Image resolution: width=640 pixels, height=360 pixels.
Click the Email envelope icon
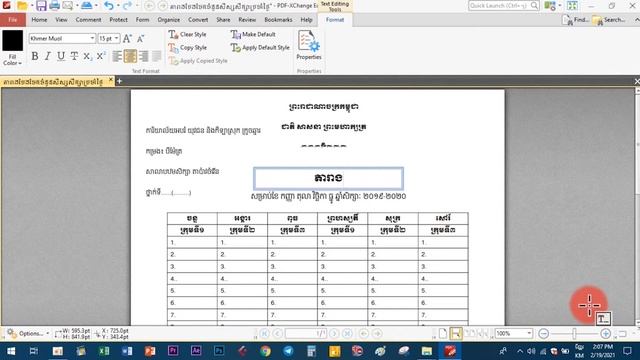coord(68,6)
